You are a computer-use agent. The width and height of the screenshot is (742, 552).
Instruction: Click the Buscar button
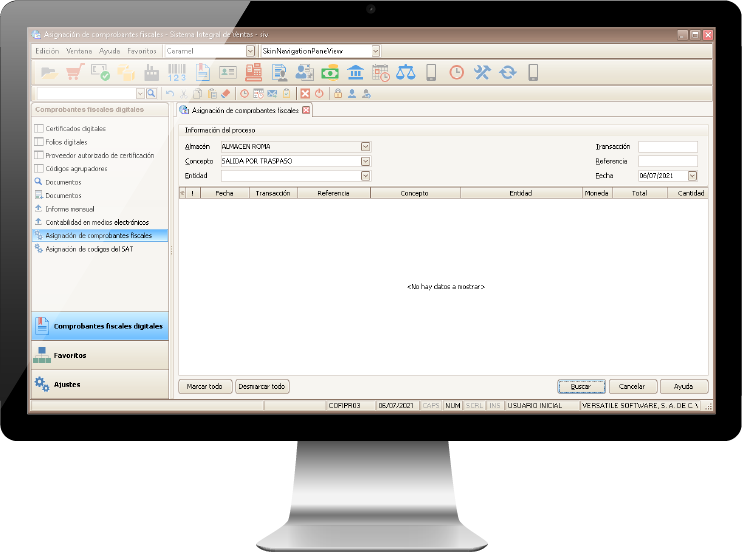tap(581, 386)
